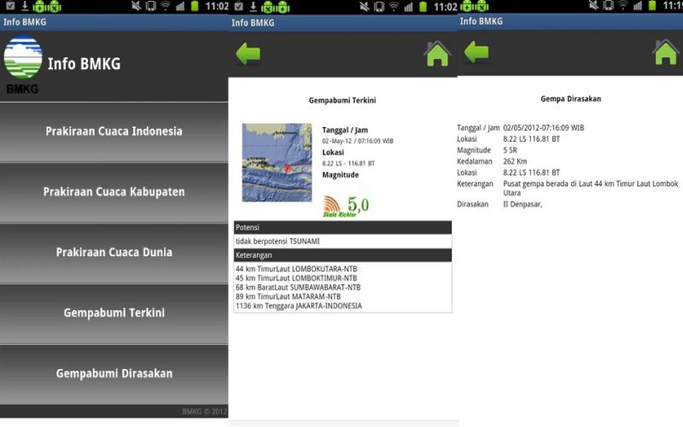Open Gempabumi Dirasakan menu item

pyautogui.click(x=114, y=374)
